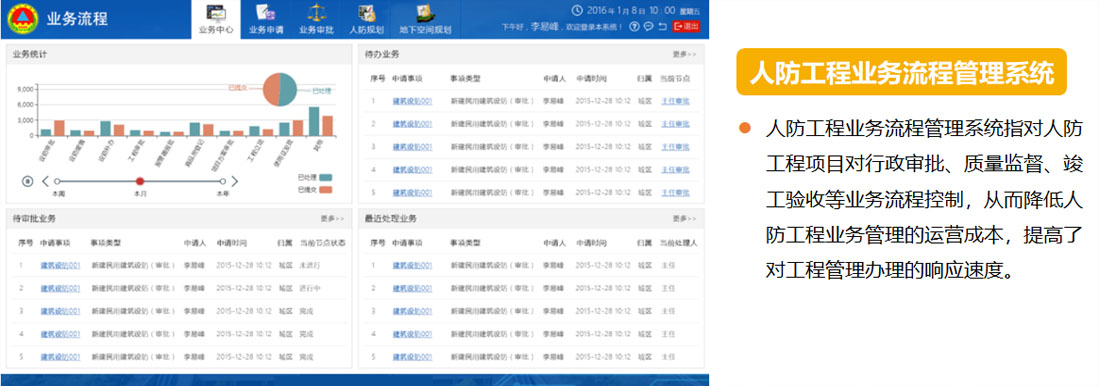Toggle the teal 已处理 legend swatch
The height and width of the screenshot is (386, 1099).
coord(325,178)
